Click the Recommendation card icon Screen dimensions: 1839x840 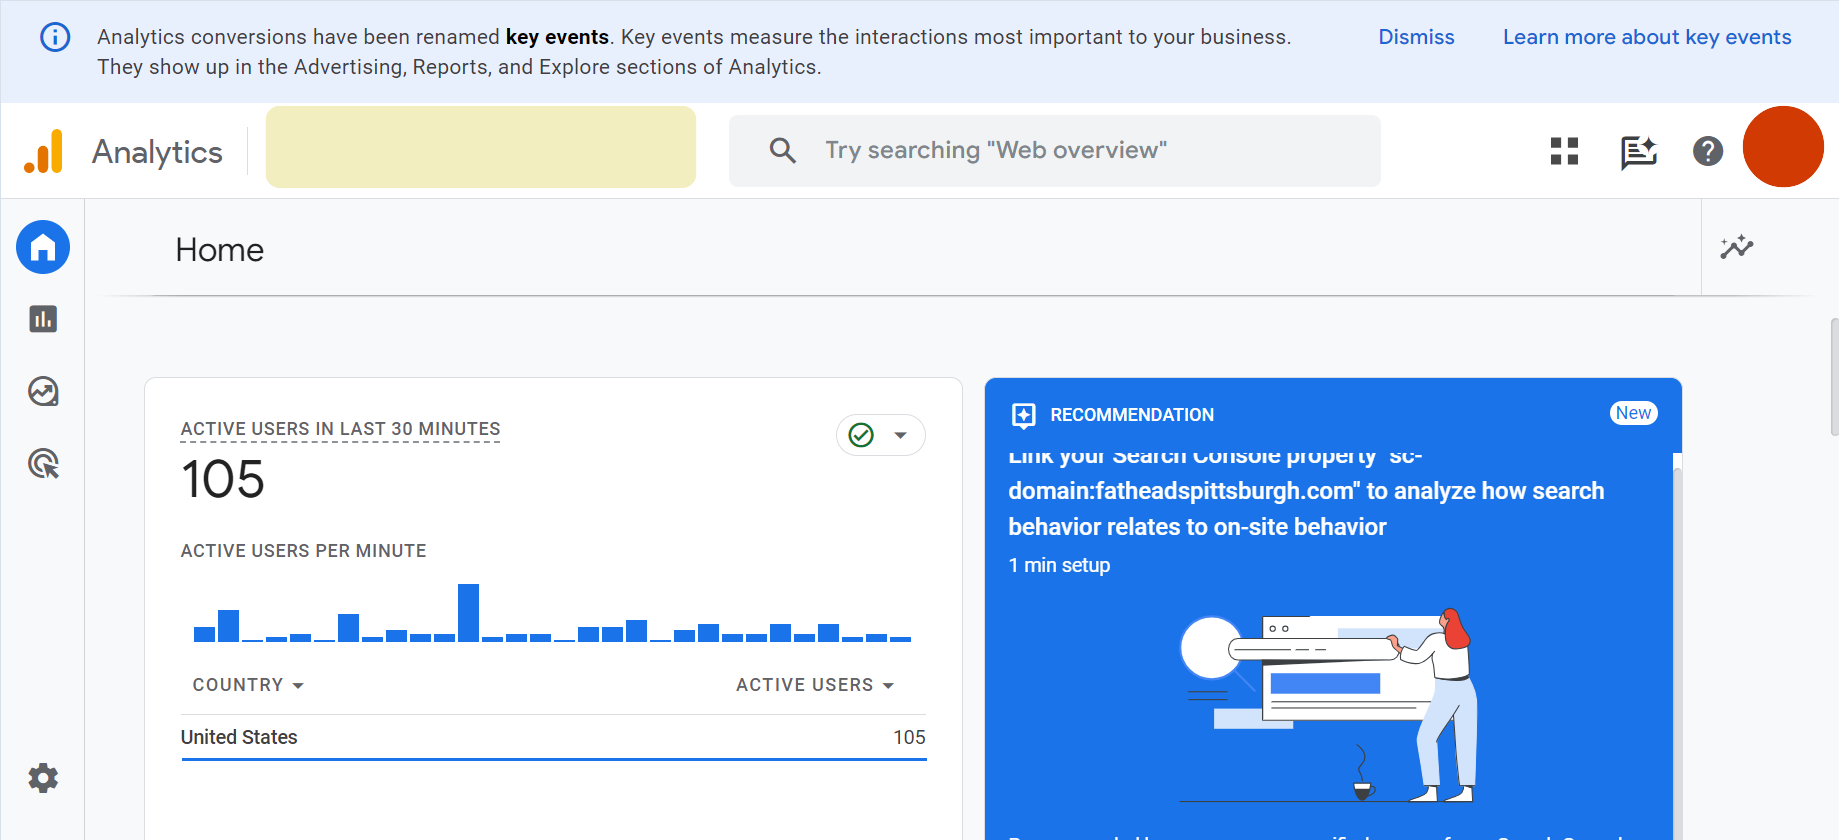tap(1024, 415)
